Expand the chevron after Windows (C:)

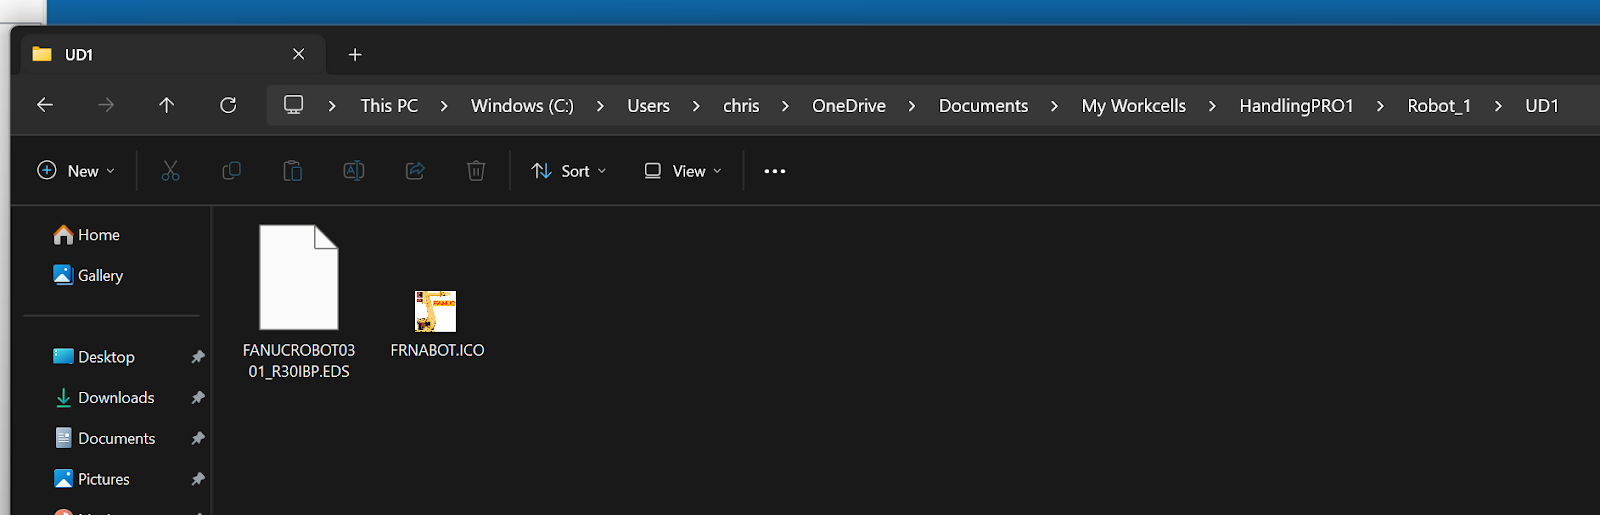[600, 106]
